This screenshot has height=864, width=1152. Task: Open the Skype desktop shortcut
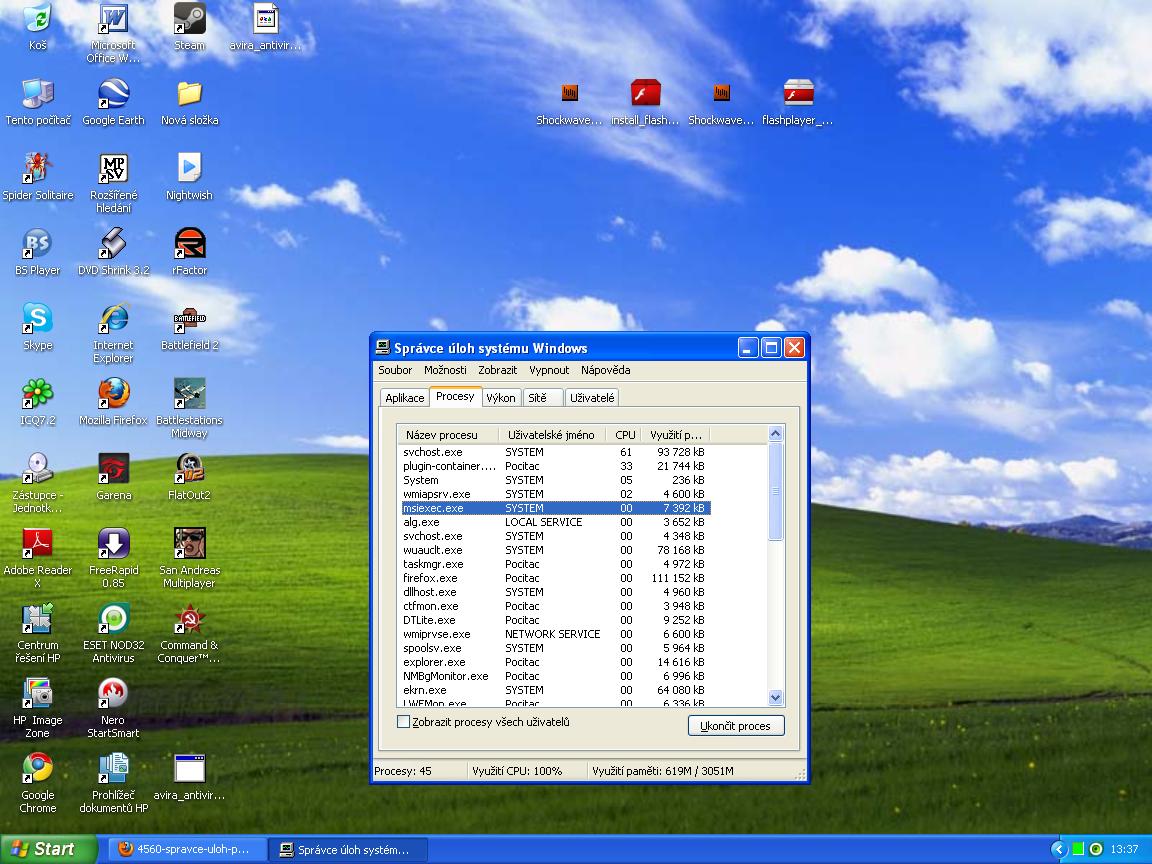(x=37, y=319)
